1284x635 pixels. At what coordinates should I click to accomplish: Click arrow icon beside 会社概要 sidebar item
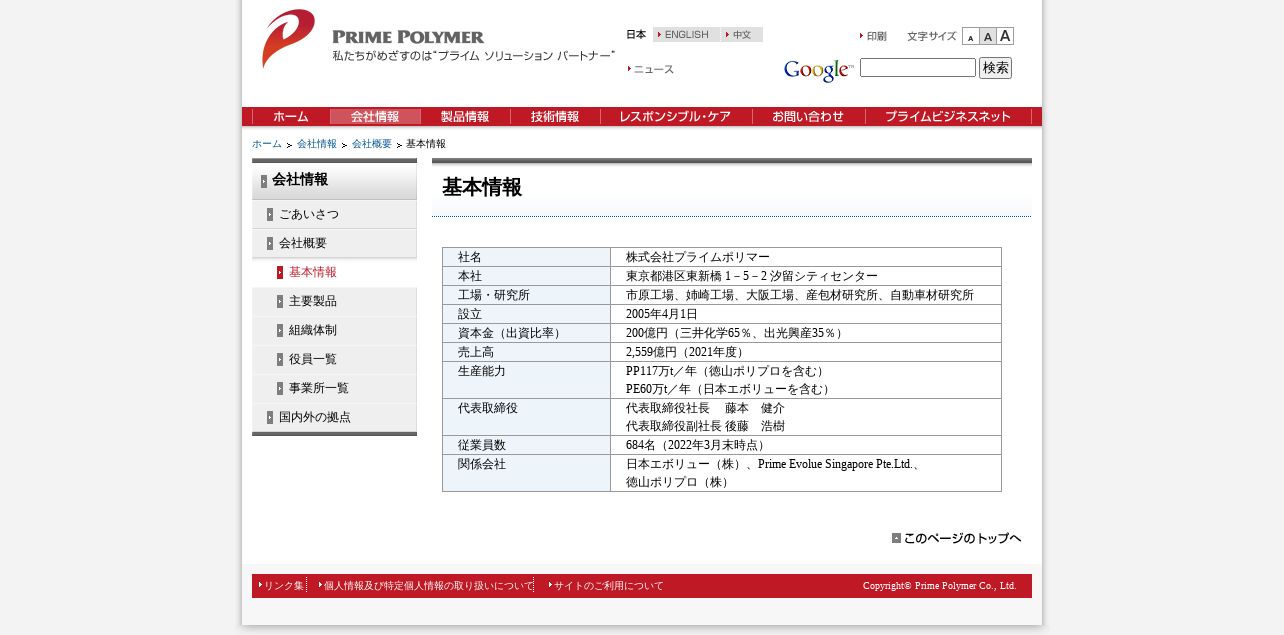tap(270, 244)
